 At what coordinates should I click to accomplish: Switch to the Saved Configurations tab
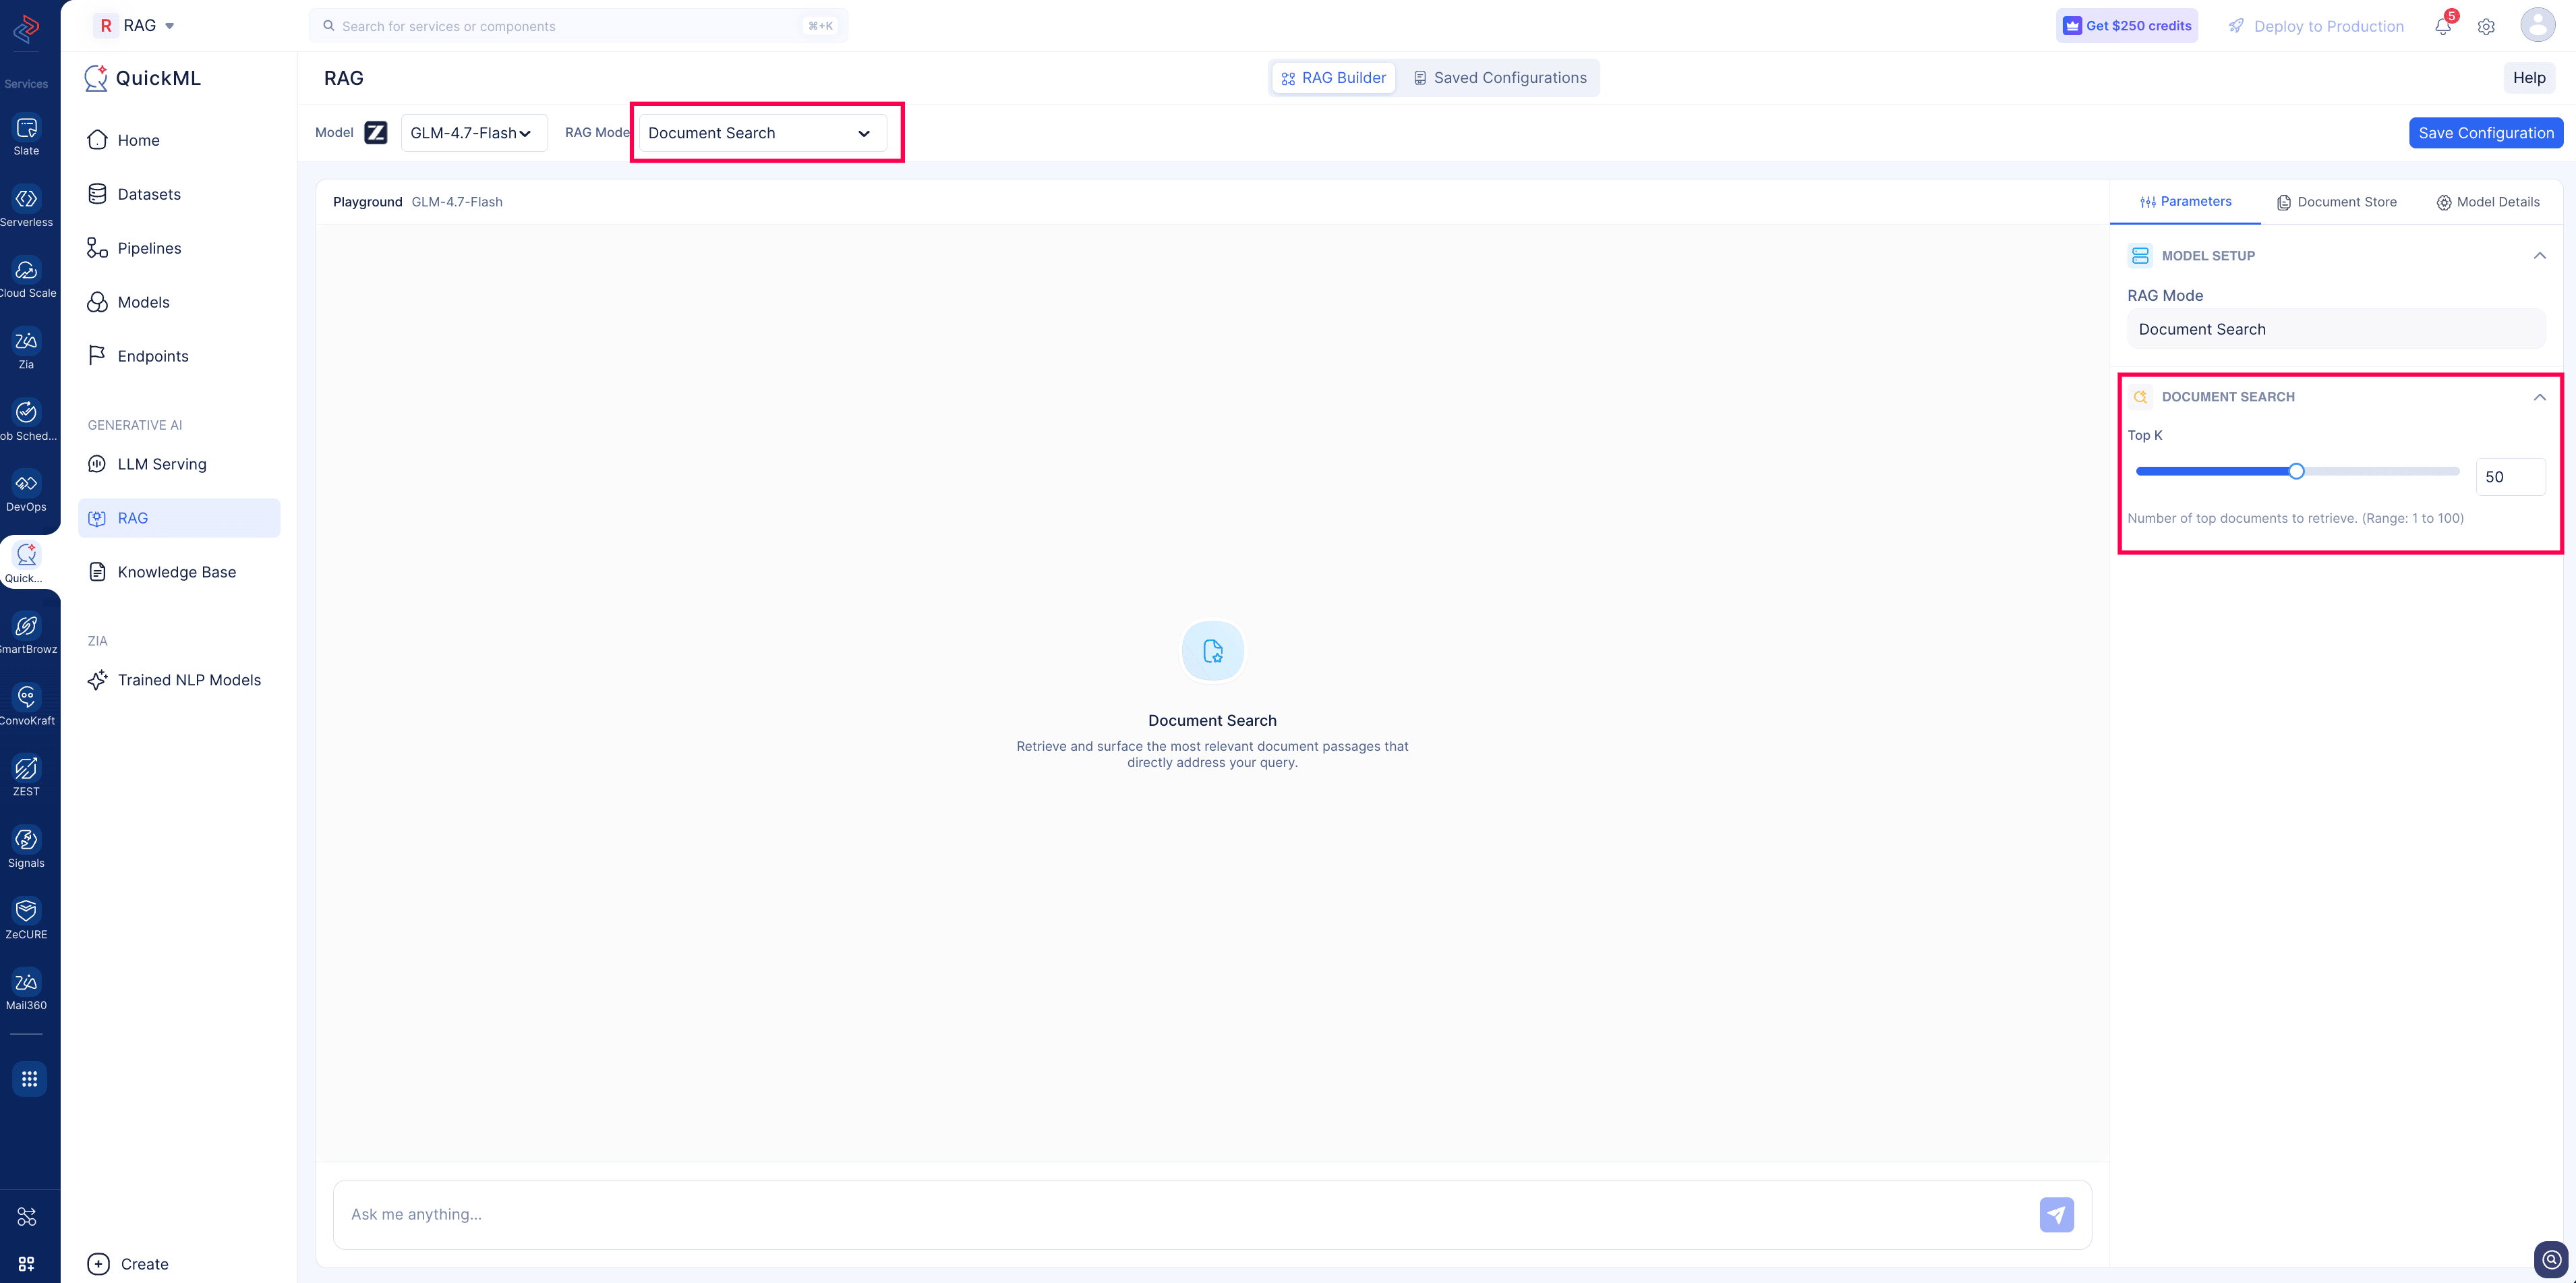[x=1500, y=78]
